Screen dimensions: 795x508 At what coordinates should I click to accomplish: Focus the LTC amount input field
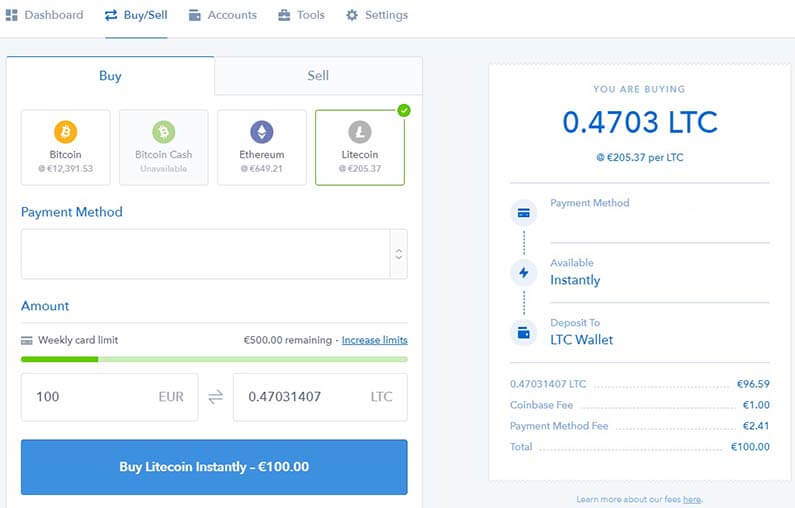pyautogui.click(x=320, y=397)
